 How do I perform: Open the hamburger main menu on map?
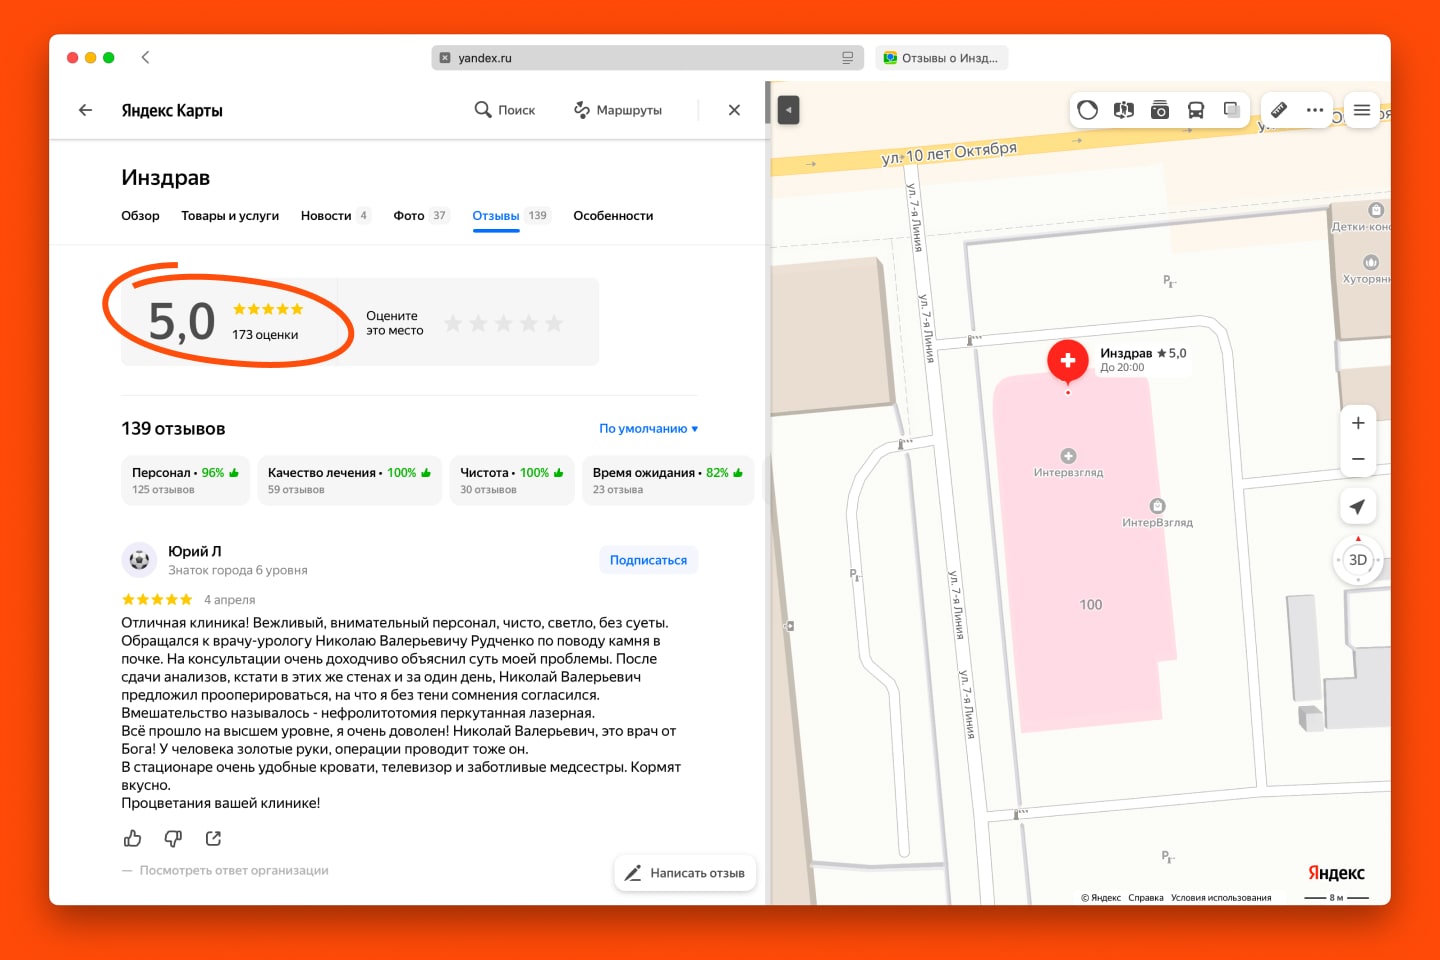1362,110
